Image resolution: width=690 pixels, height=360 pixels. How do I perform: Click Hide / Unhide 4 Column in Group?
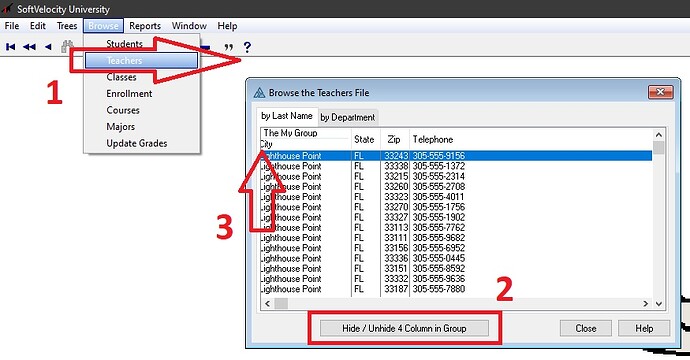(x=404, y=328)
